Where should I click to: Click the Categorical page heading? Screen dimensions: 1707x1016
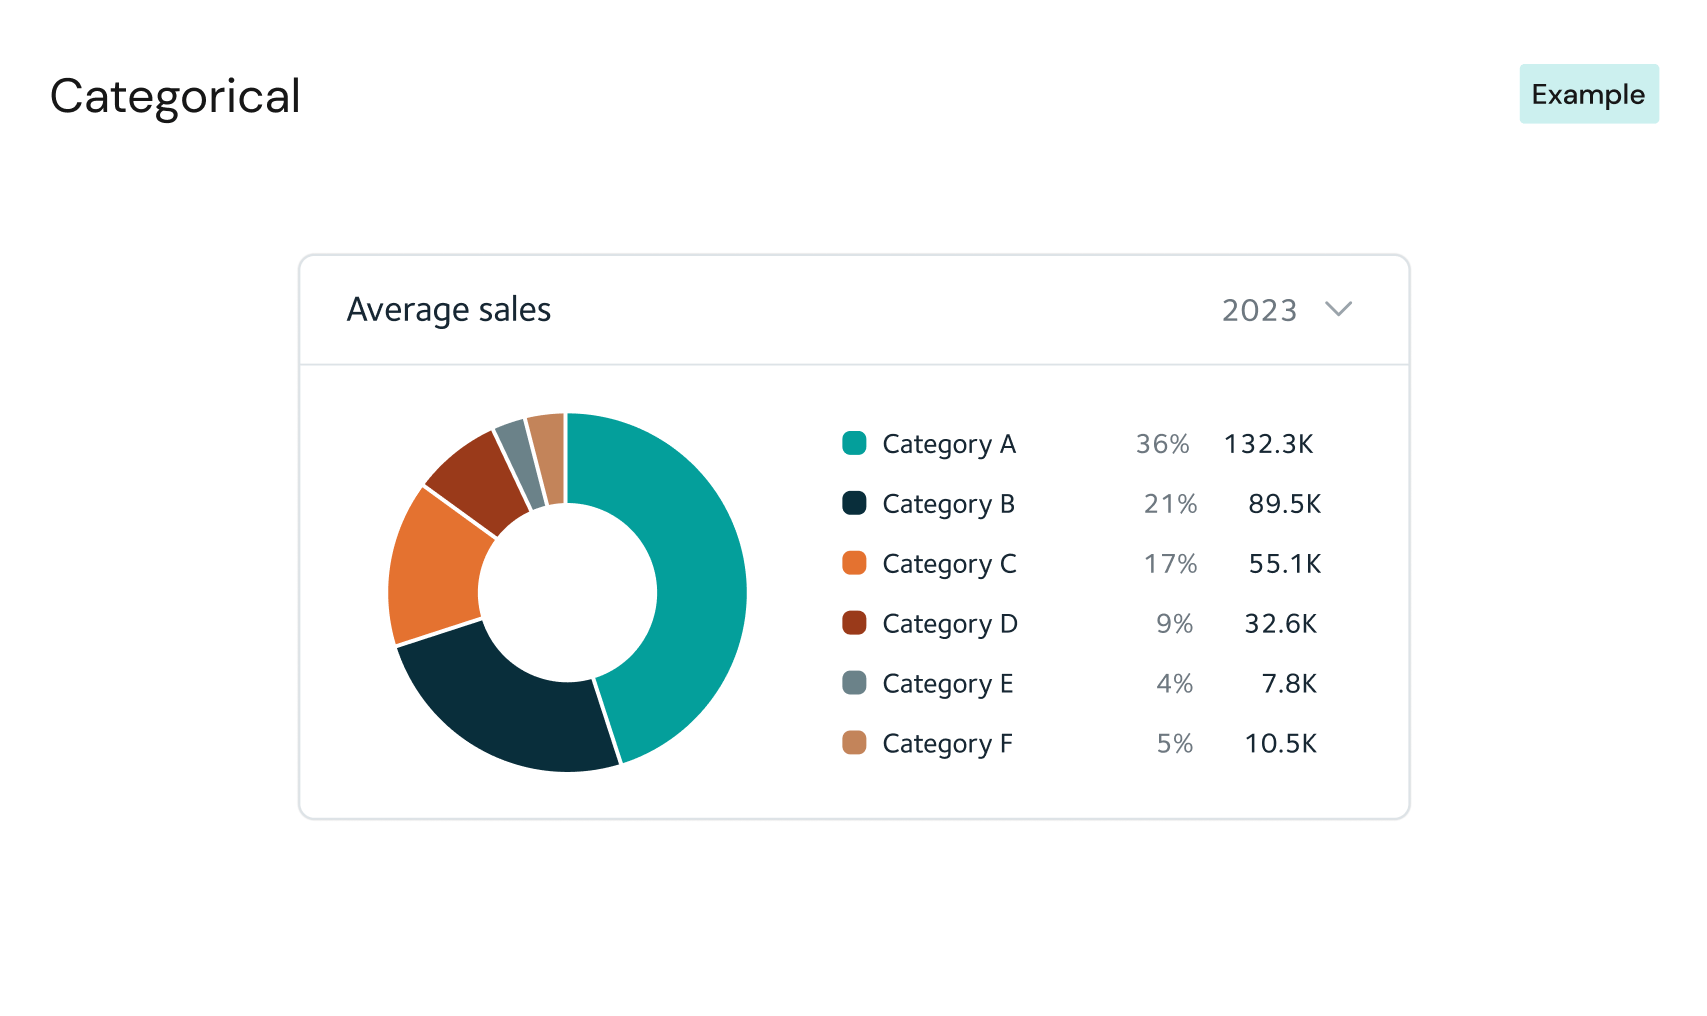point(175,97)
